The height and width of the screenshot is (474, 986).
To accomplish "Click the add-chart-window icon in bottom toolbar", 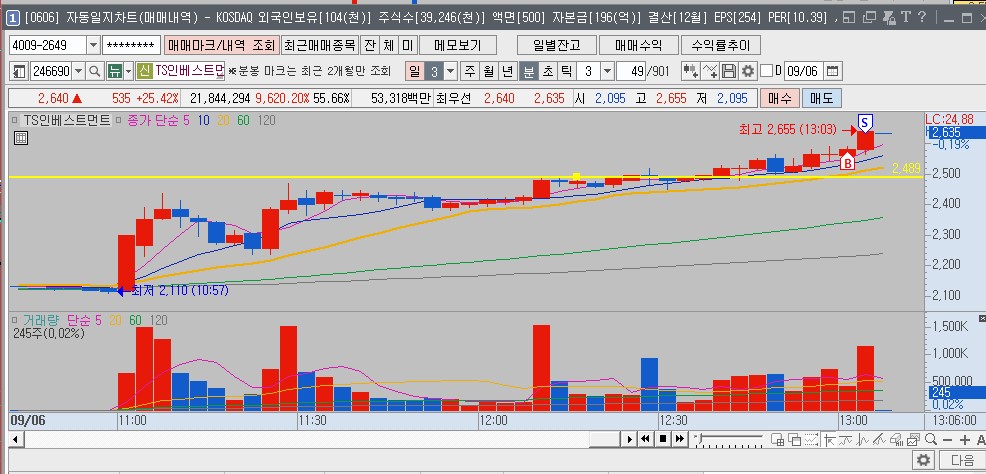I will (x=778, y=439).
